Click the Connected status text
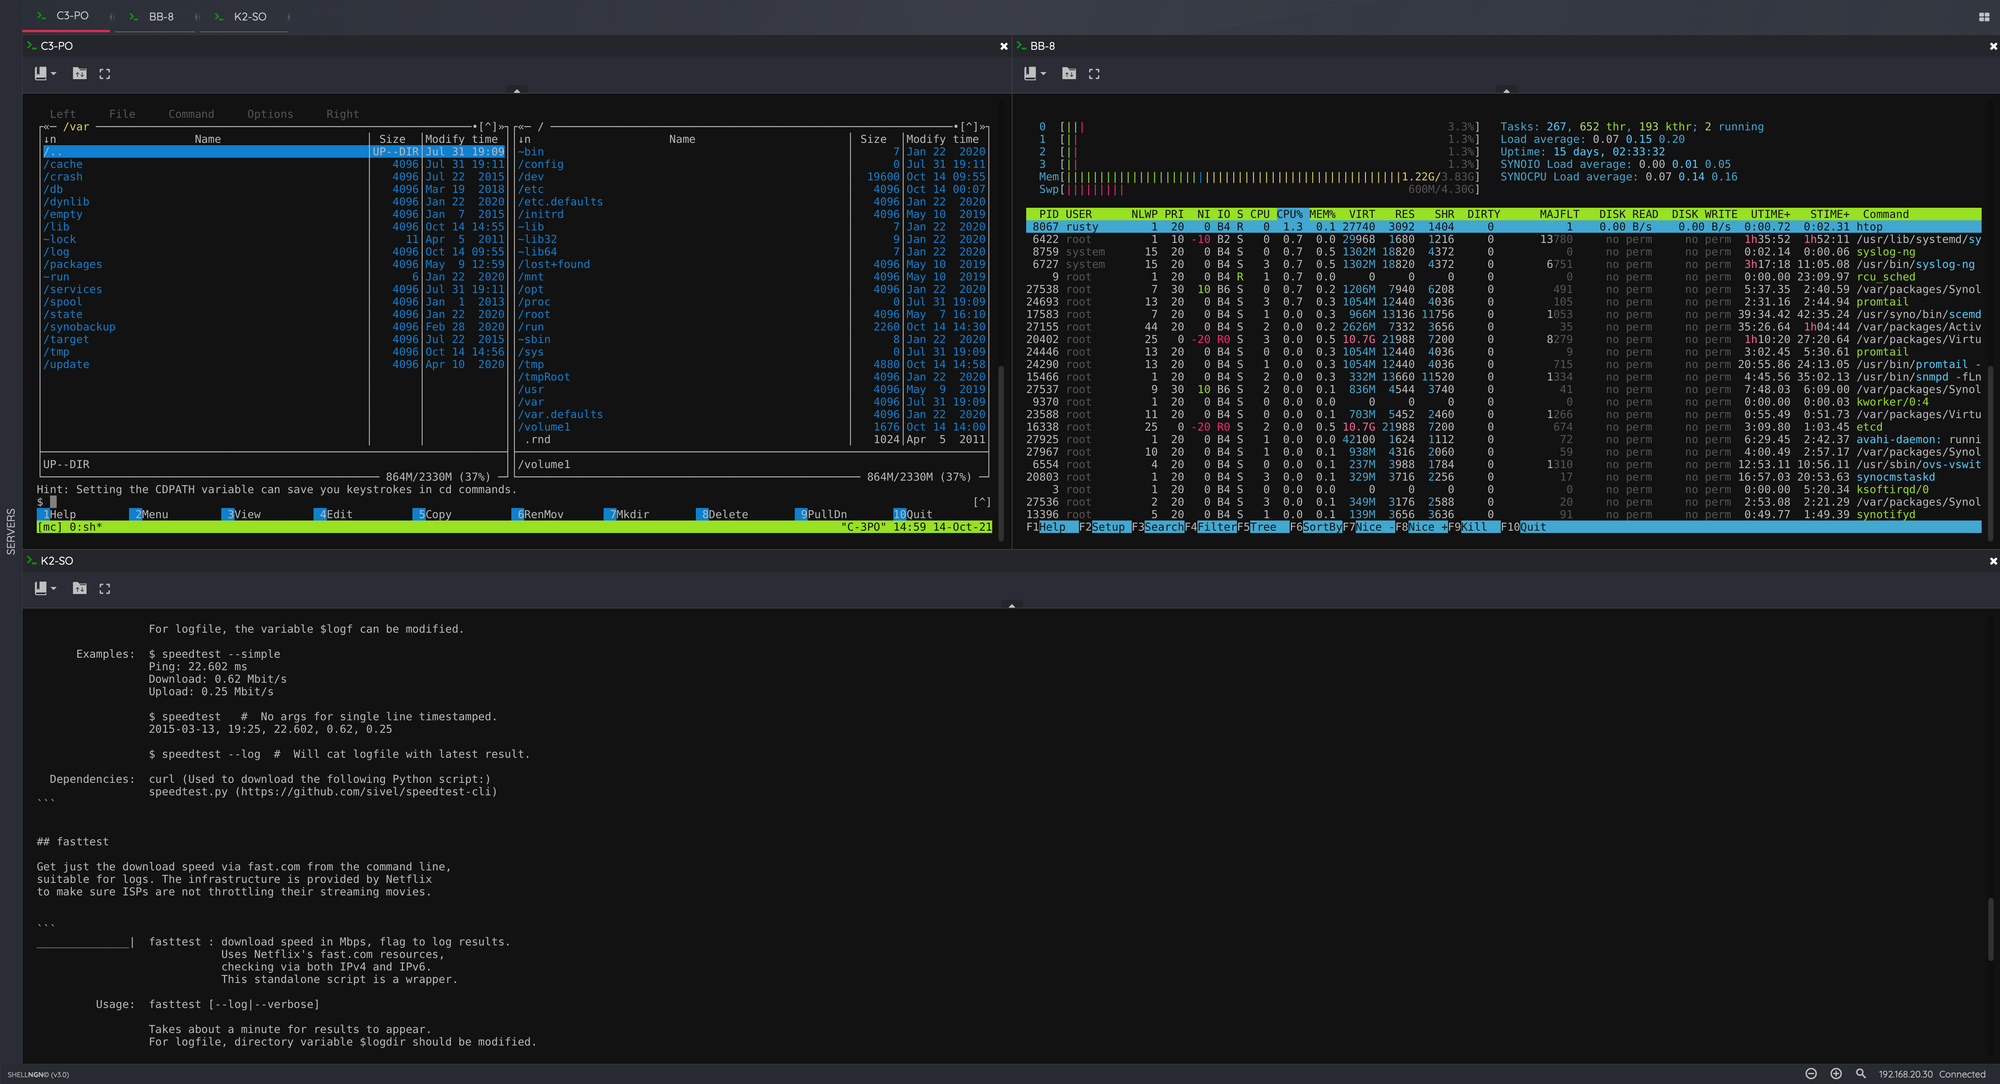 coord(1962,1074)
